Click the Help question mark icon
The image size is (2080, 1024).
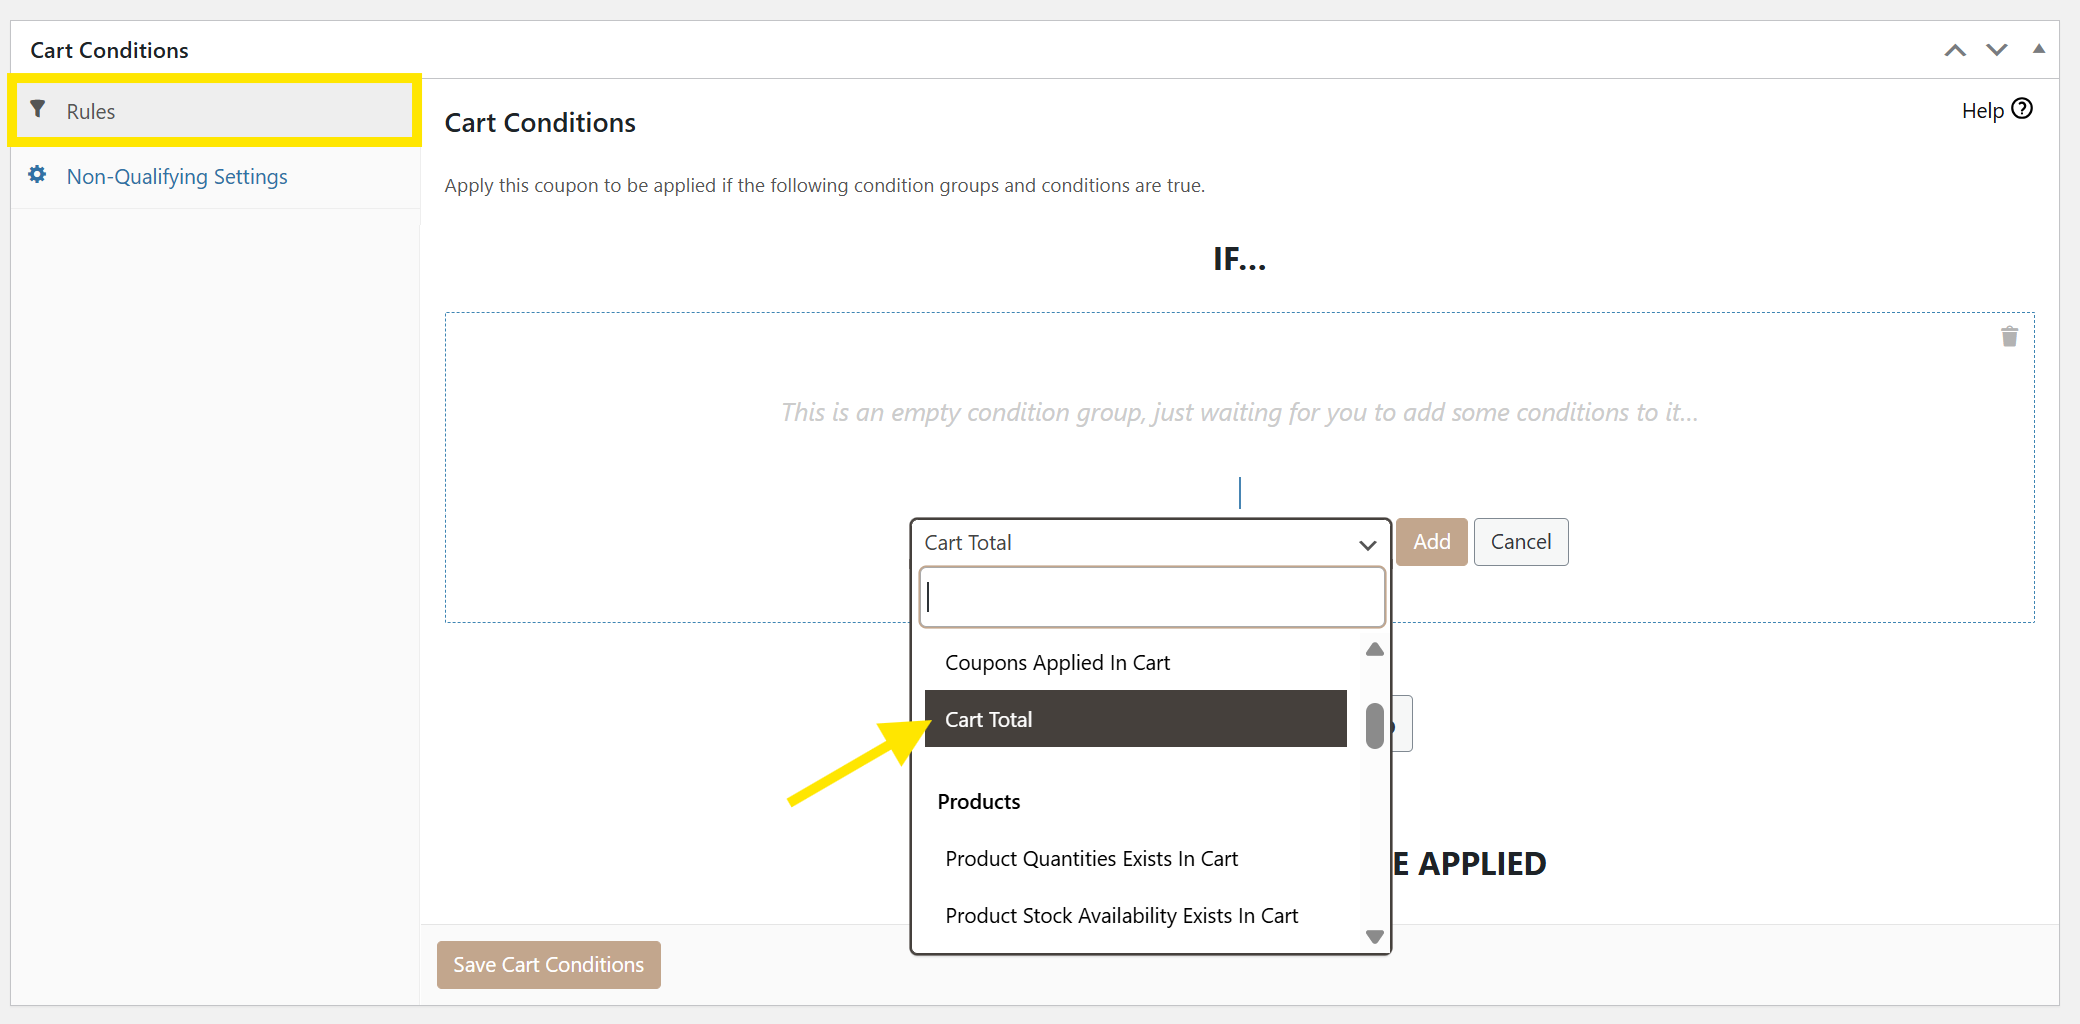[2023, 109]
